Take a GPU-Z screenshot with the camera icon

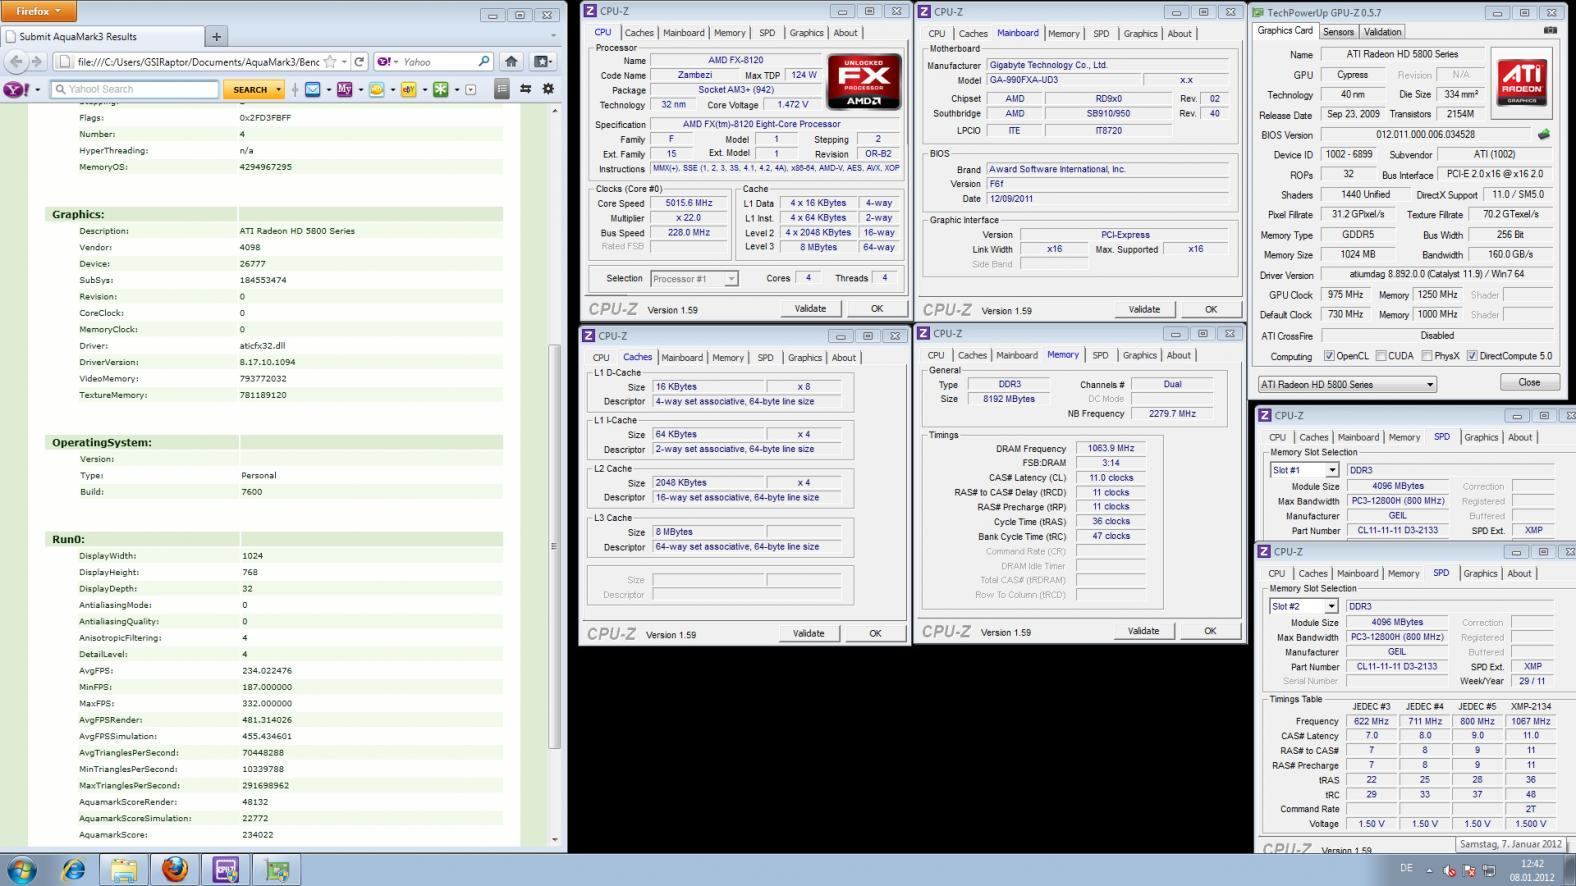[1550, 31]
